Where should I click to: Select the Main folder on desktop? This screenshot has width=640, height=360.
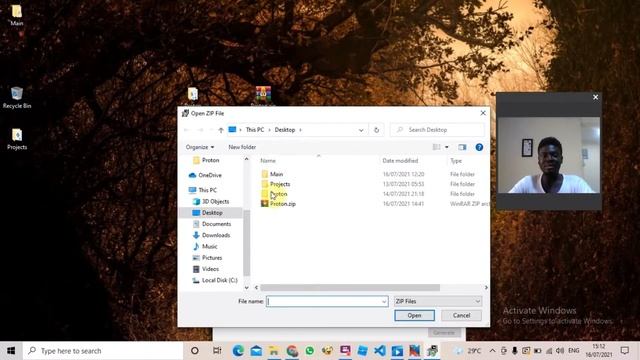click(16, 15)
